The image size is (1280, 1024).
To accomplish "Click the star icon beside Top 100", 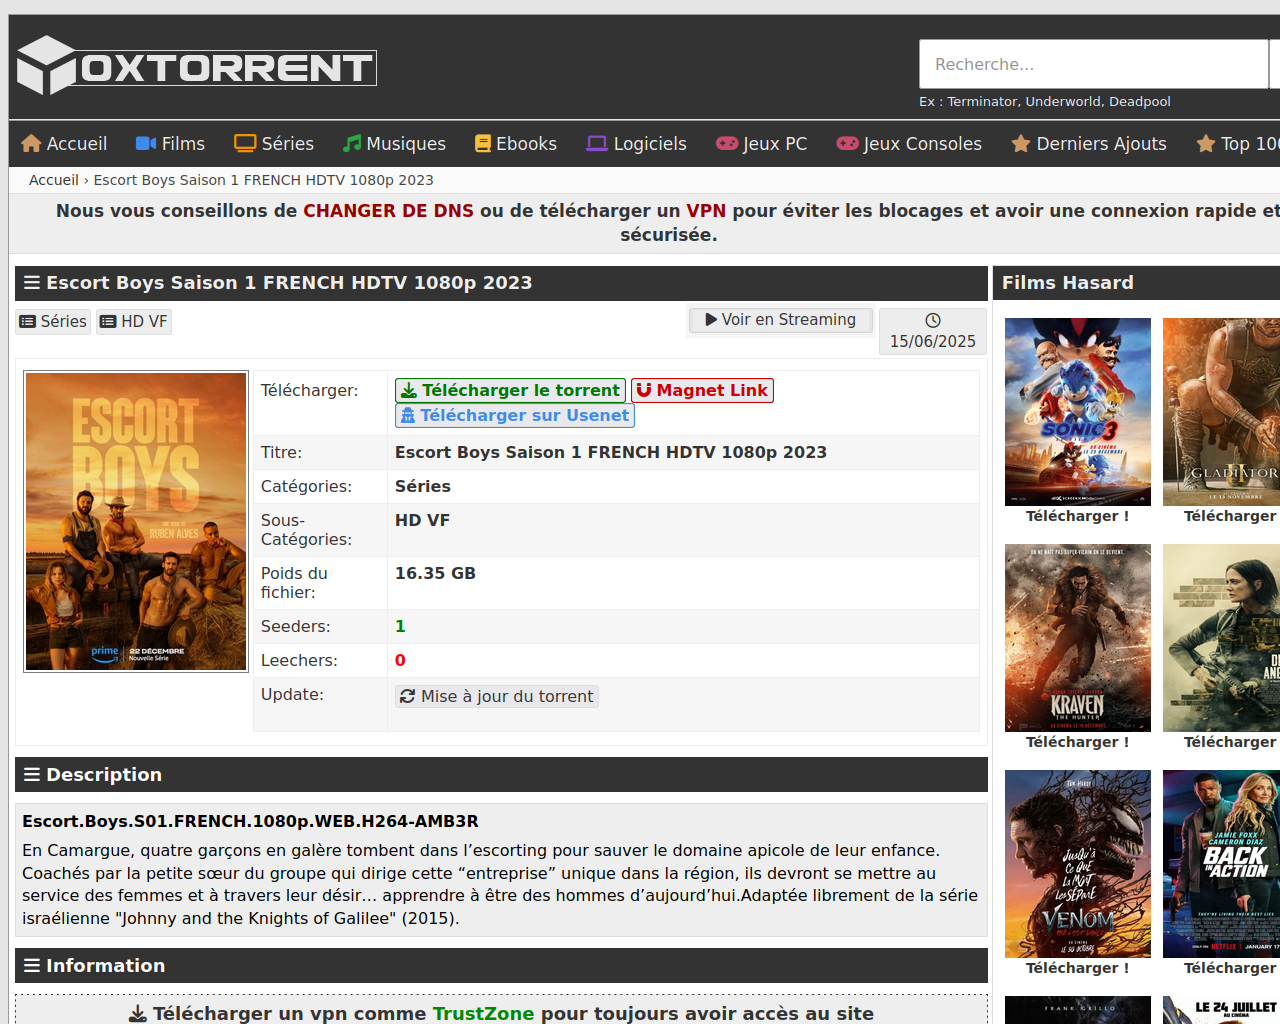I will click(x=1206, y=143).
